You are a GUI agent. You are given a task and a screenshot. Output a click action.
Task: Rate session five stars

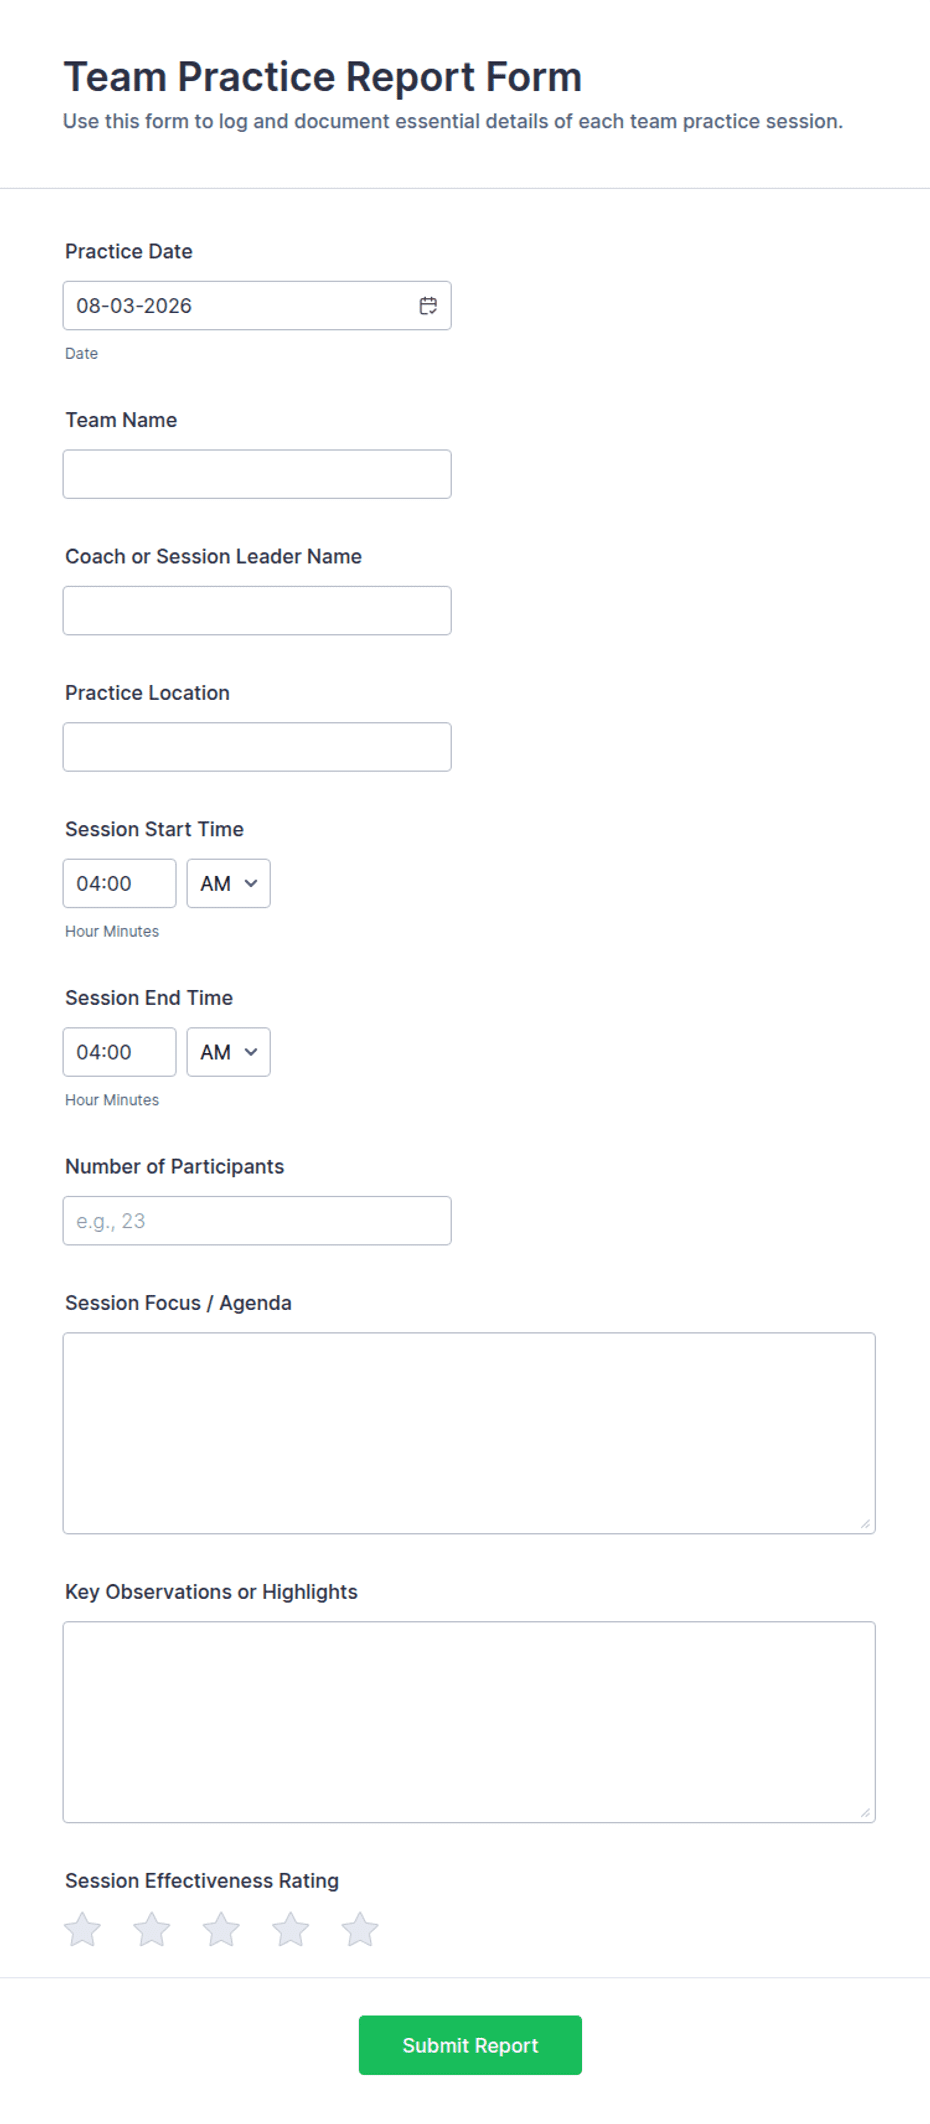point(360,1929)
